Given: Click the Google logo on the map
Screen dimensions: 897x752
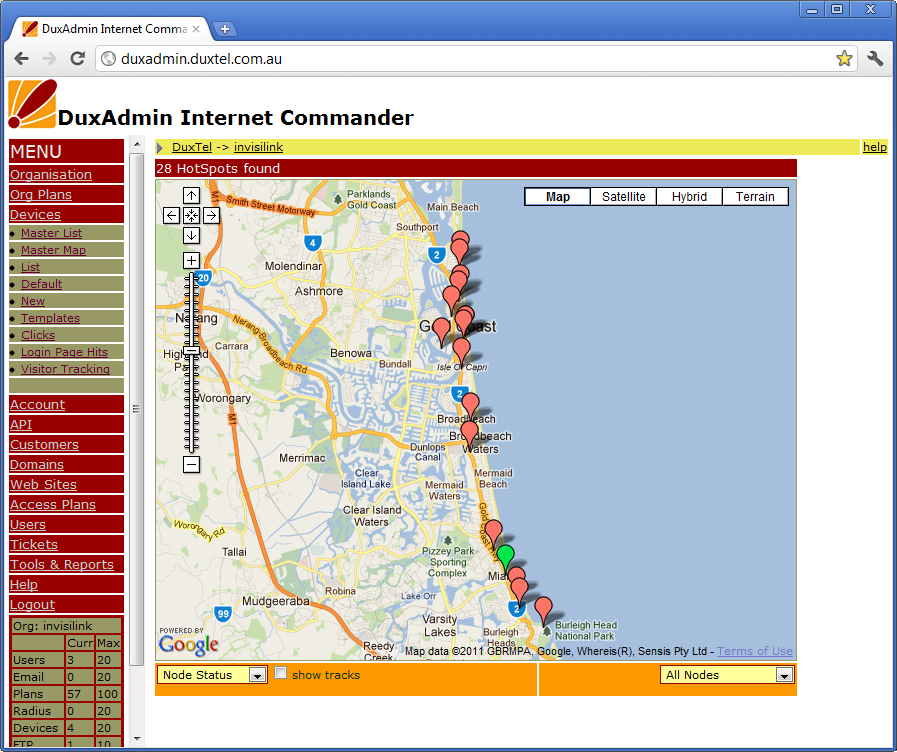Looking at the screenshot, I should [189, 643].
